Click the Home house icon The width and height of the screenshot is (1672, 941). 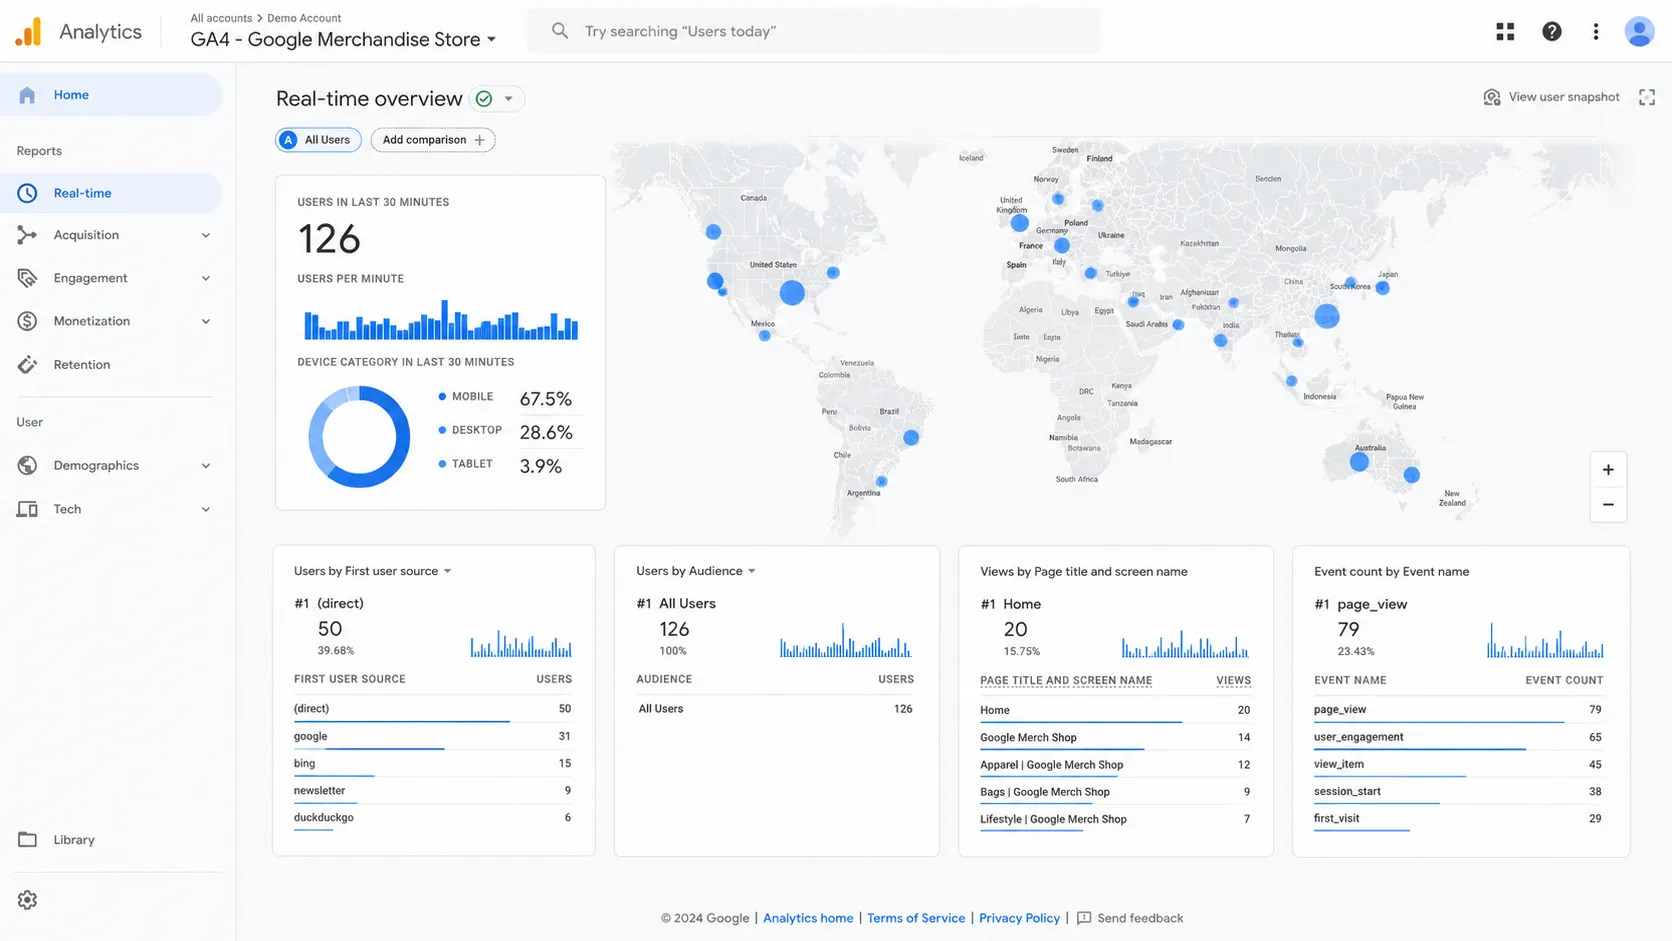[27, 95]
